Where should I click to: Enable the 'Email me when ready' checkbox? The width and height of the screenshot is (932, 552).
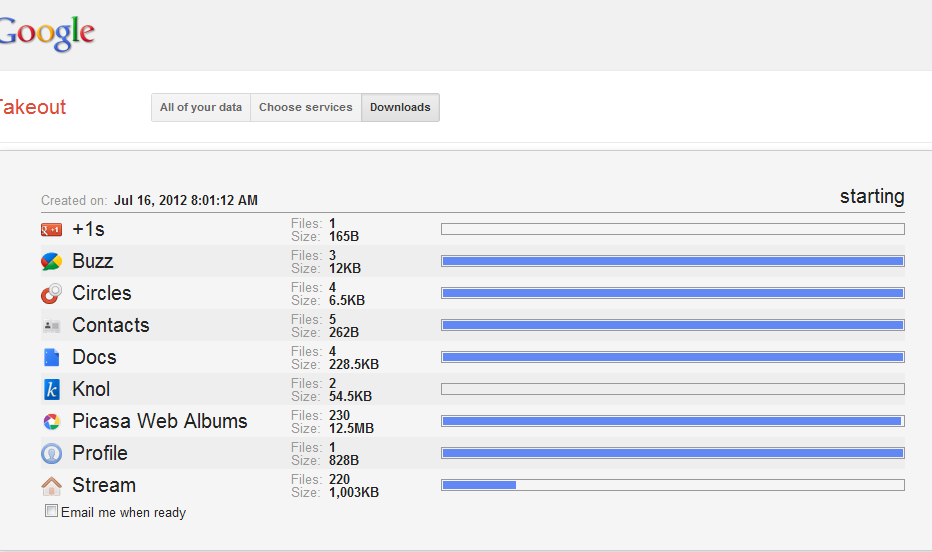pyautogui.click(x=52, y=511)
